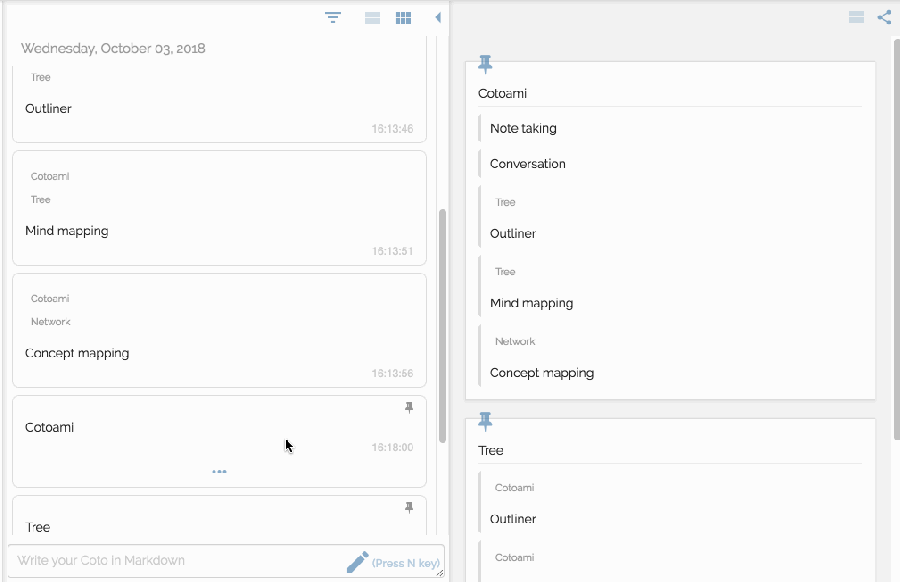Switch timeline to tile grid view

coord(404,18)
